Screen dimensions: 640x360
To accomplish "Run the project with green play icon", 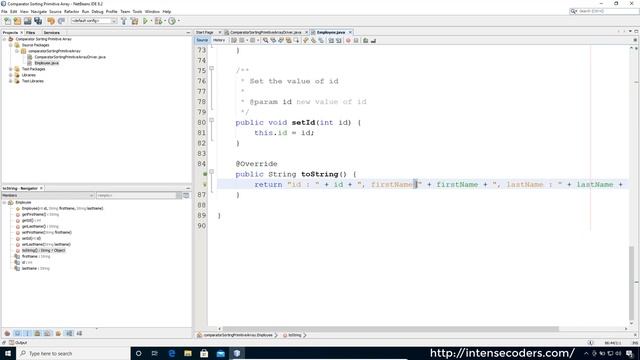I will (x=145, y=21).
